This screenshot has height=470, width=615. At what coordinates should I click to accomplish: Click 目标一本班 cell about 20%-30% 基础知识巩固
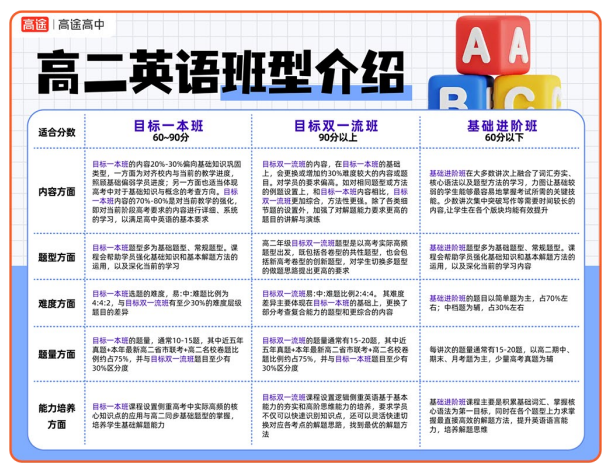(167, 191)
